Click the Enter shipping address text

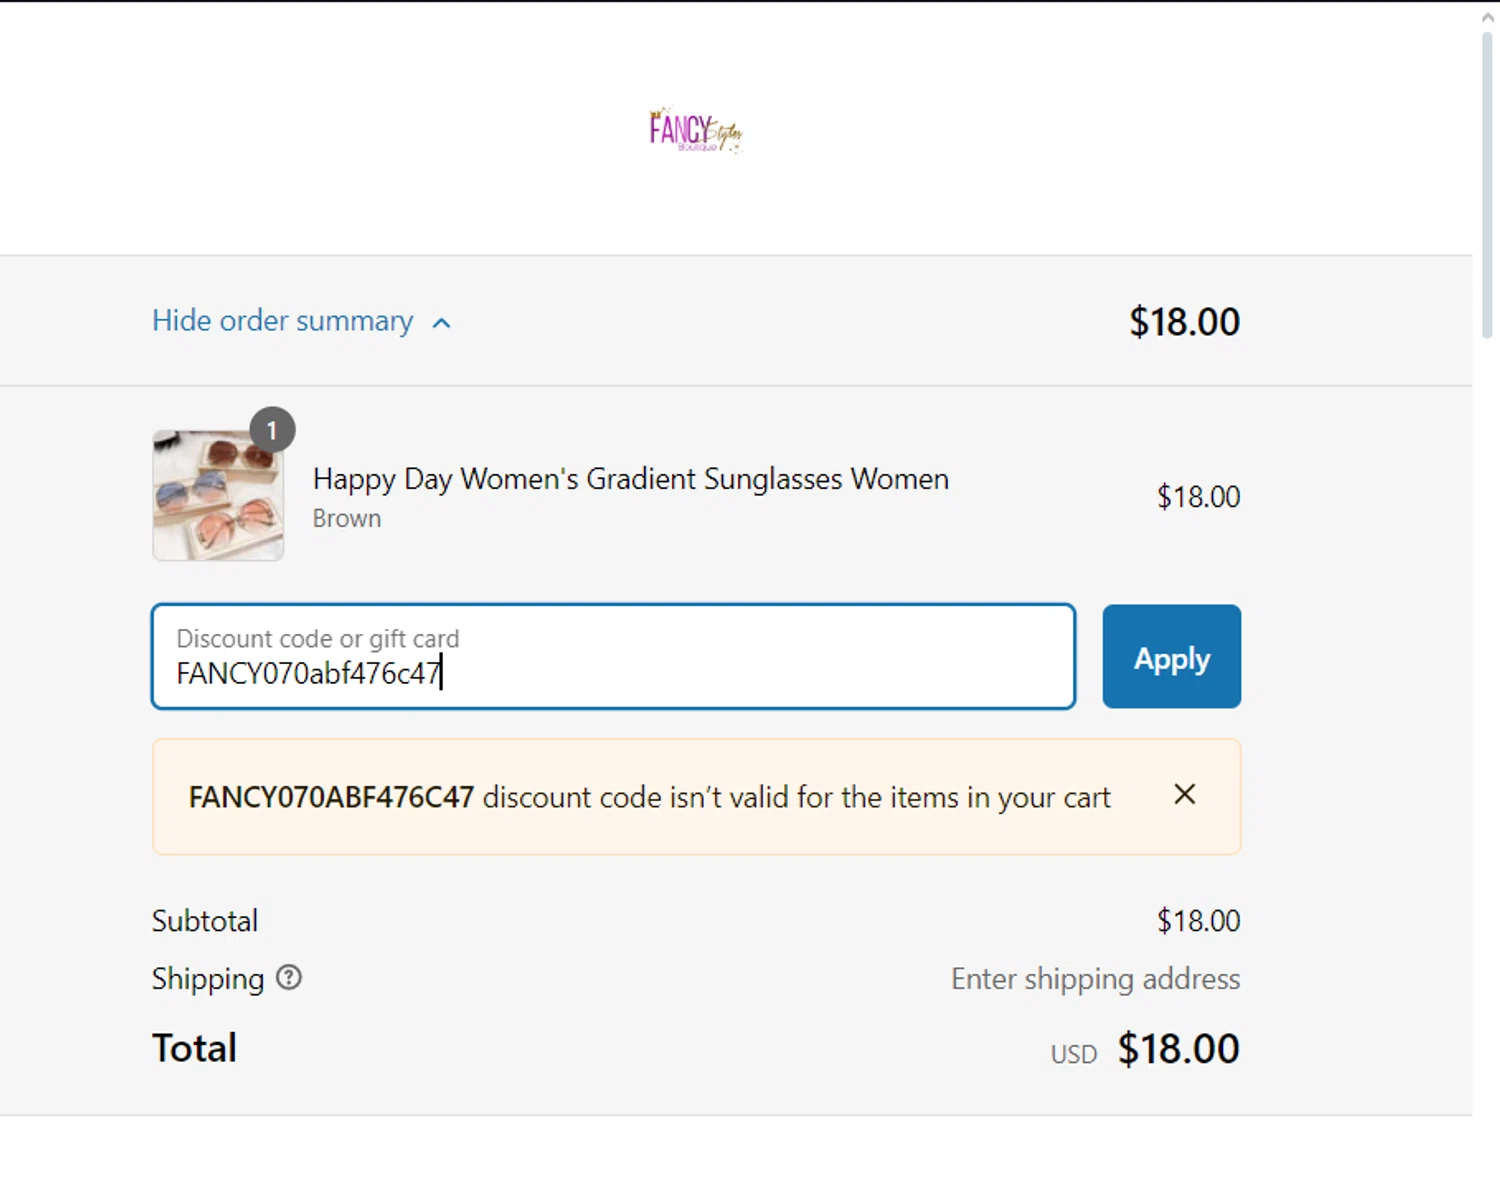(x=1095, y=979)
